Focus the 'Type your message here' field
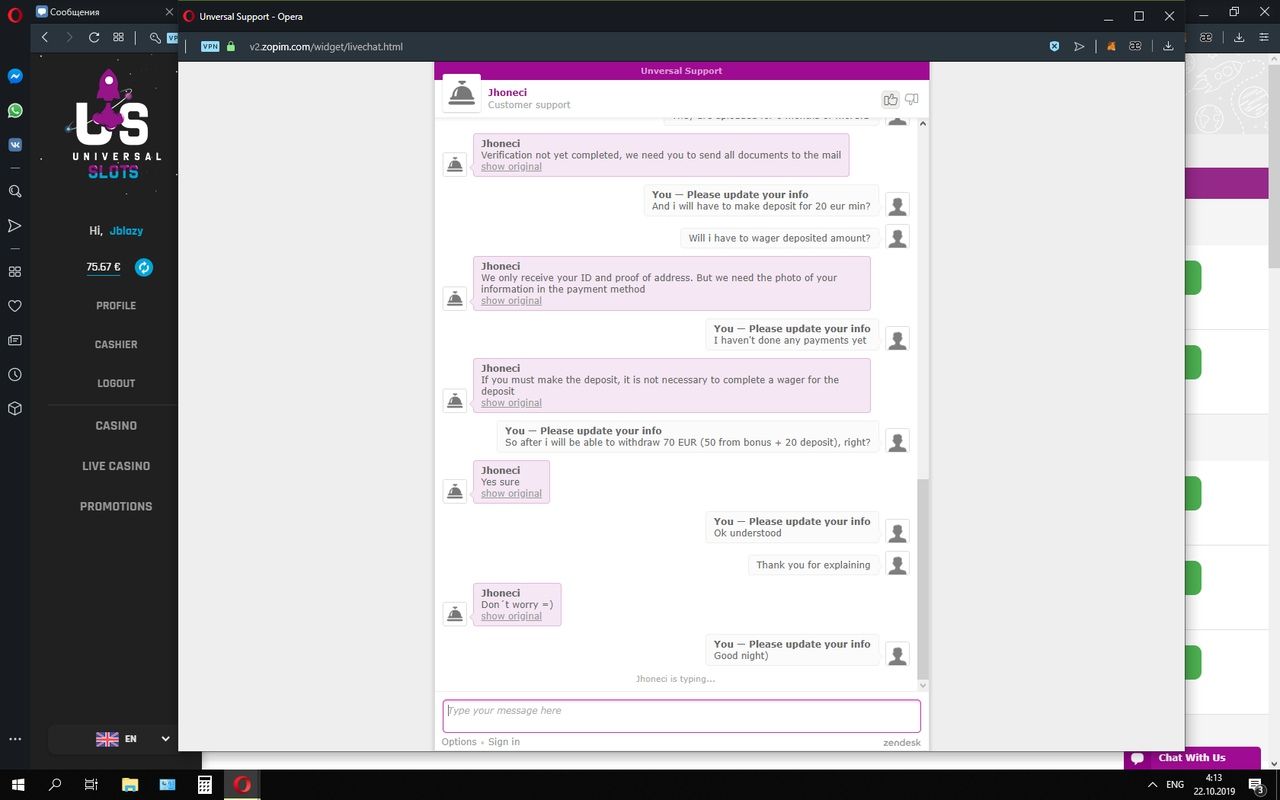1280x800 pixels. (x=681, y=716)
